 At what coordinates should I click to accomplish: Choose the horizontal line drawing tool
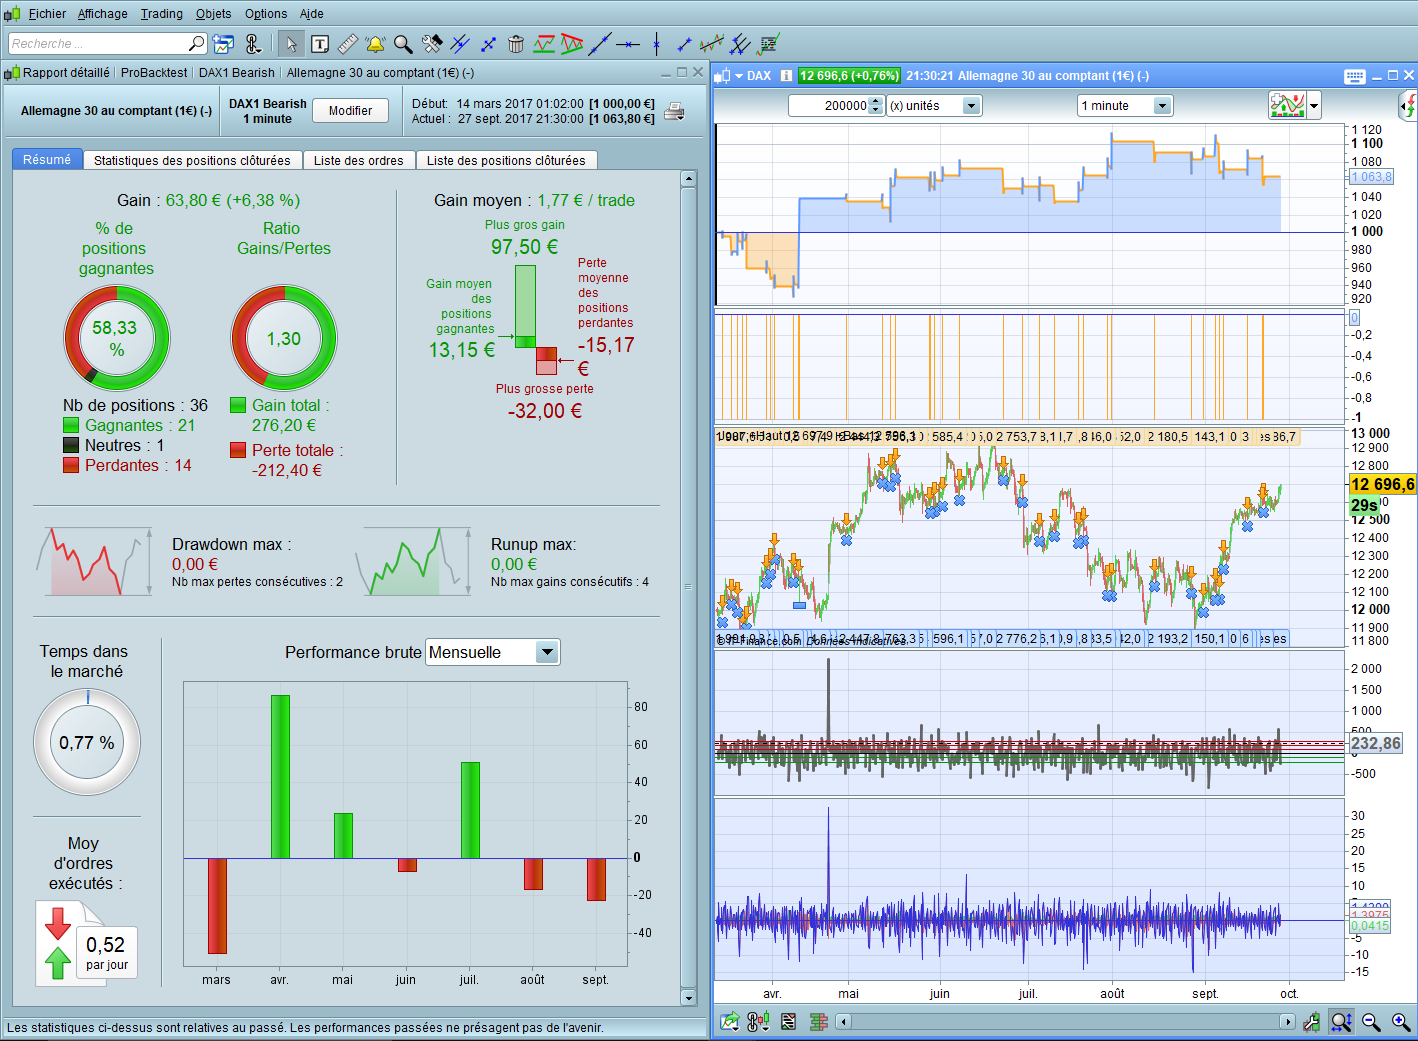(x=628, y=44)
